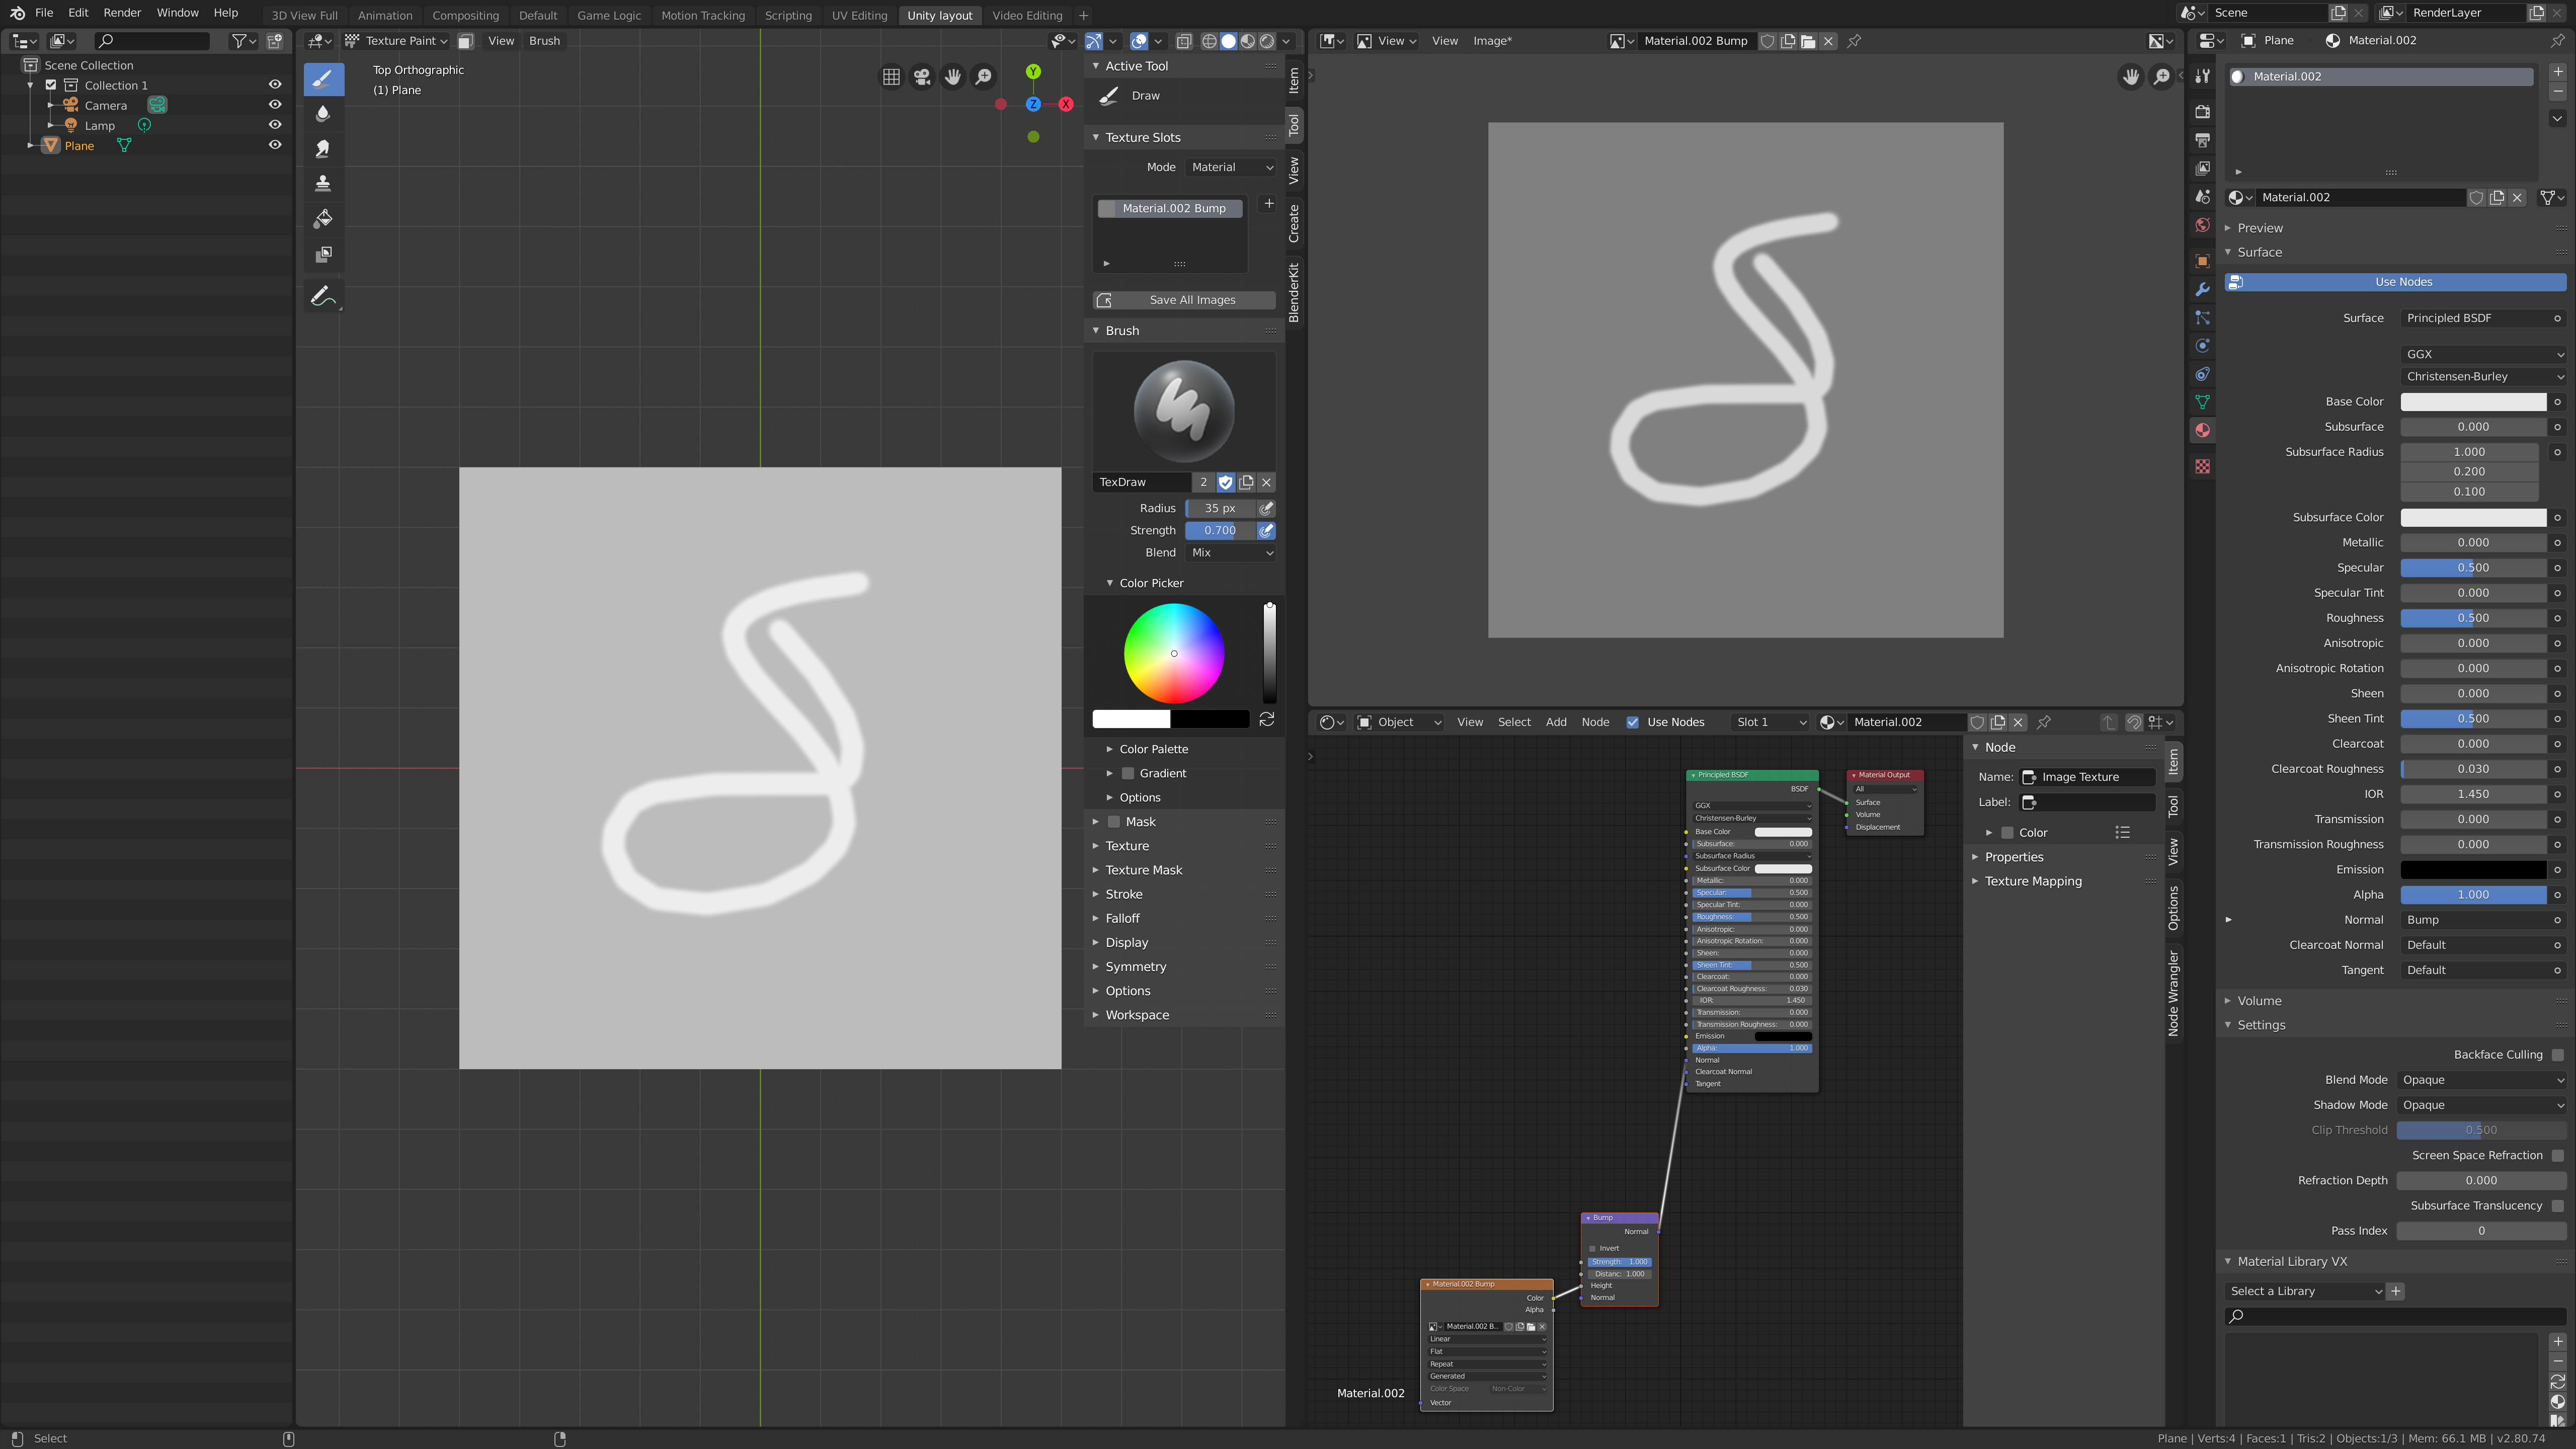Screen dimensions: 2576x1449
Task: Select the Fill bucket tool
Action: [x=323, y=219]
